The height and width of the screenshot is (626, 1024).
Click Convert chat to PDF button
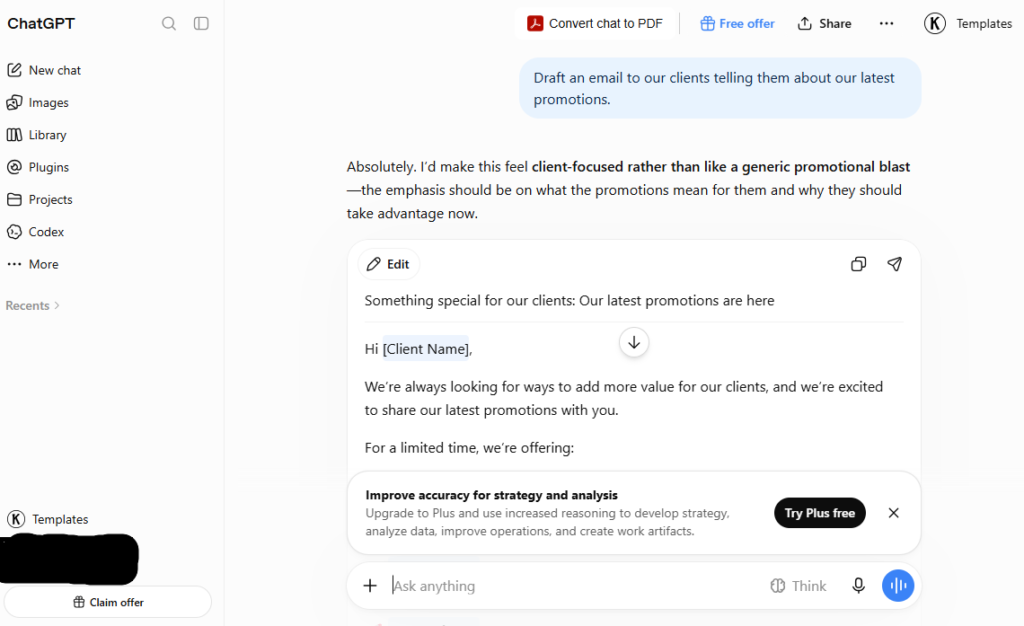tap(595, 23)
